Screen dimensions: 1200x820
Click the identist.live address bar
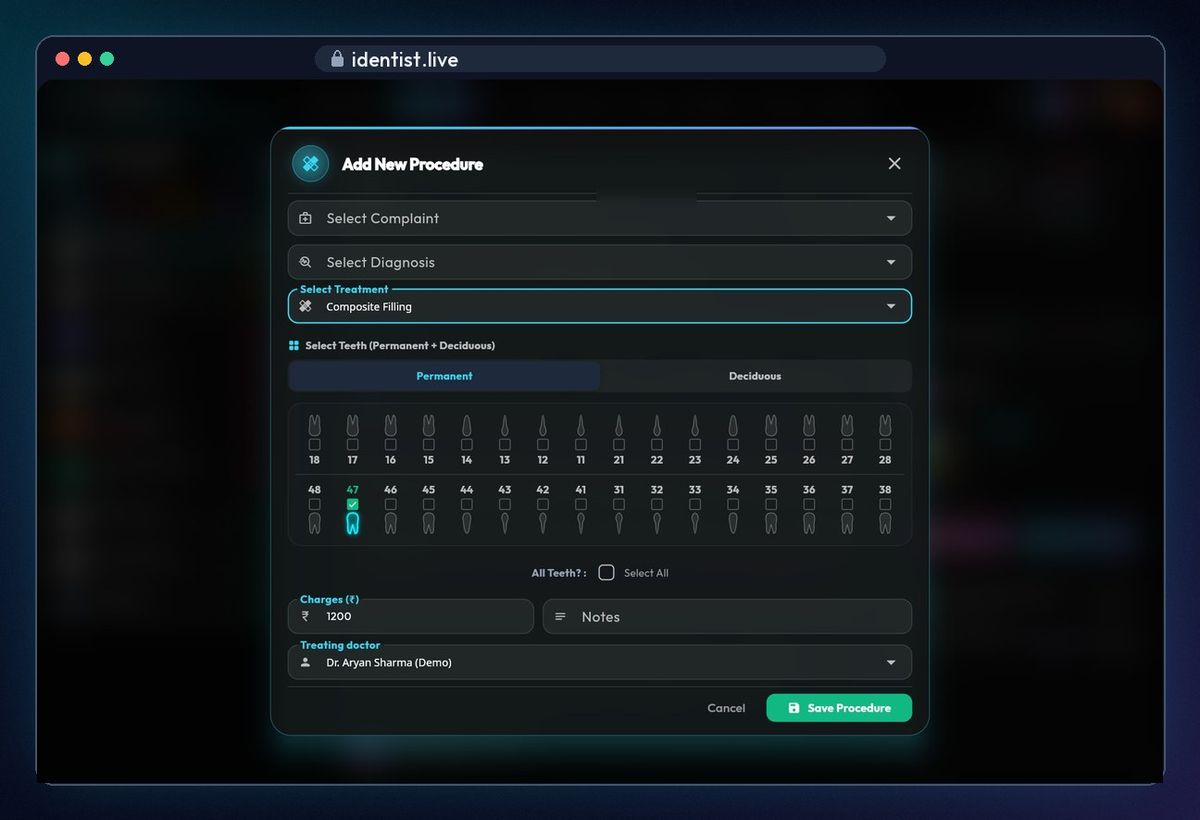pos(600,59)
